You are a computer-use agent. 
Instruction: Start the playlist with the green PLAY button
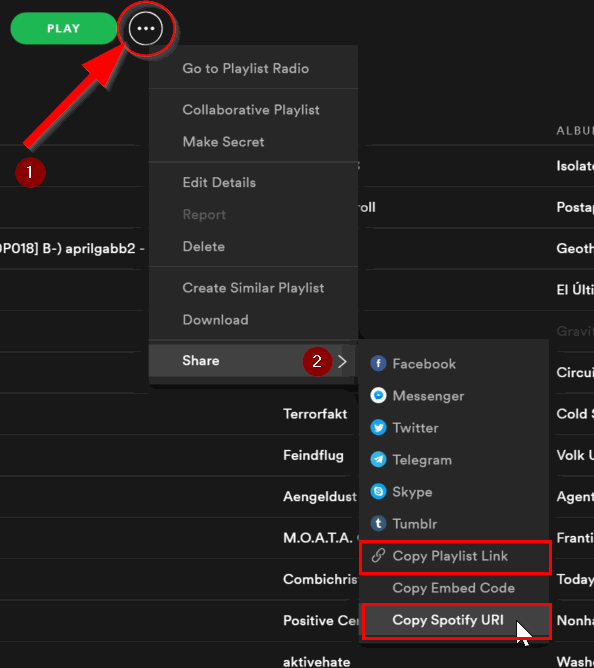pos(63,29)
